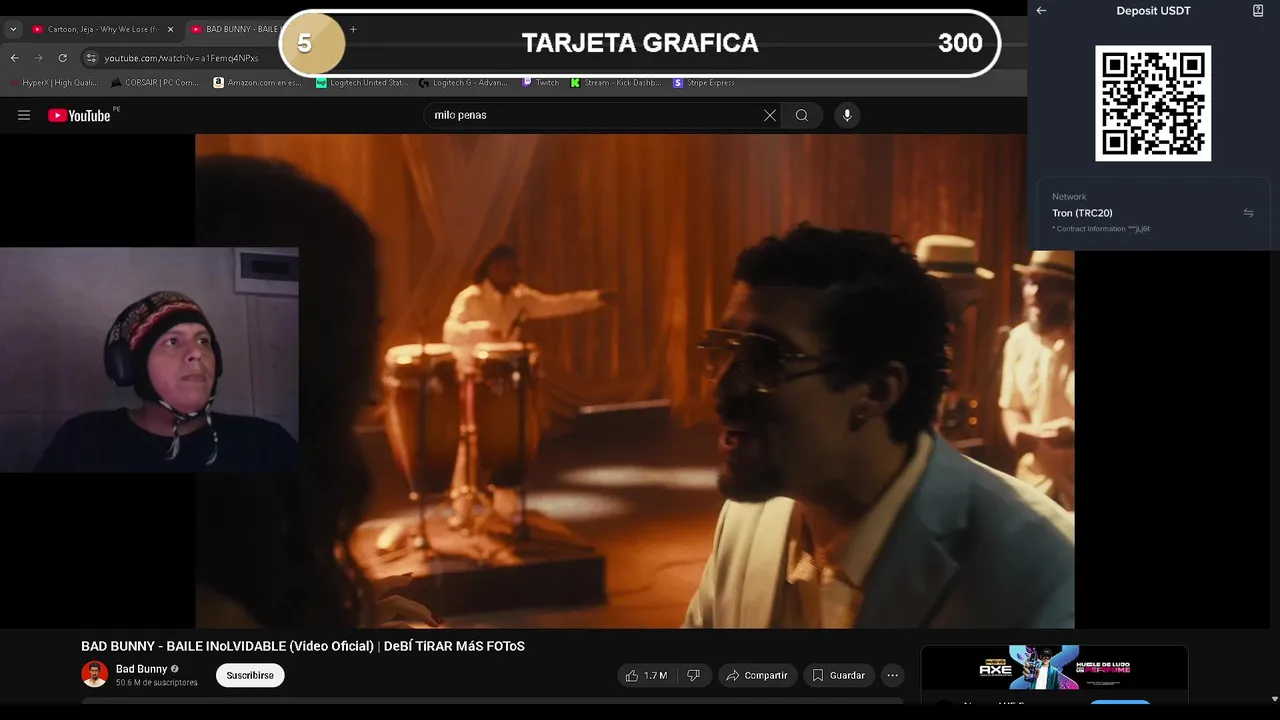Subscribe with the Suscribirse button

click(x=250, y=675)
